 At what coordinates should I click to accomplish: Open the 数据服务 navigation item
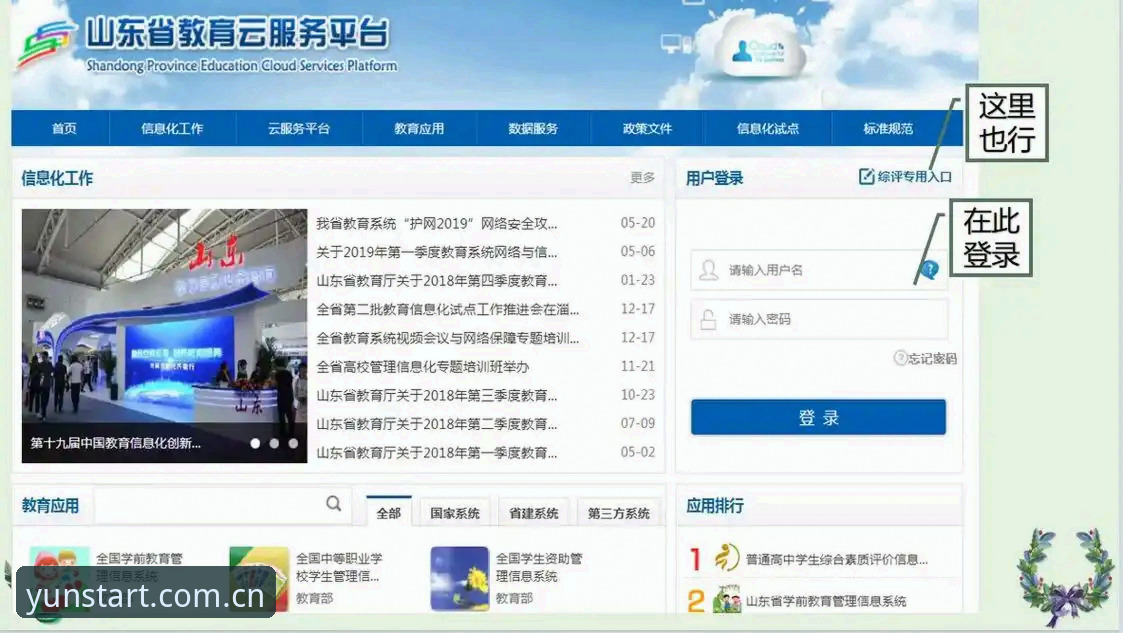click(x=533, y=129)
